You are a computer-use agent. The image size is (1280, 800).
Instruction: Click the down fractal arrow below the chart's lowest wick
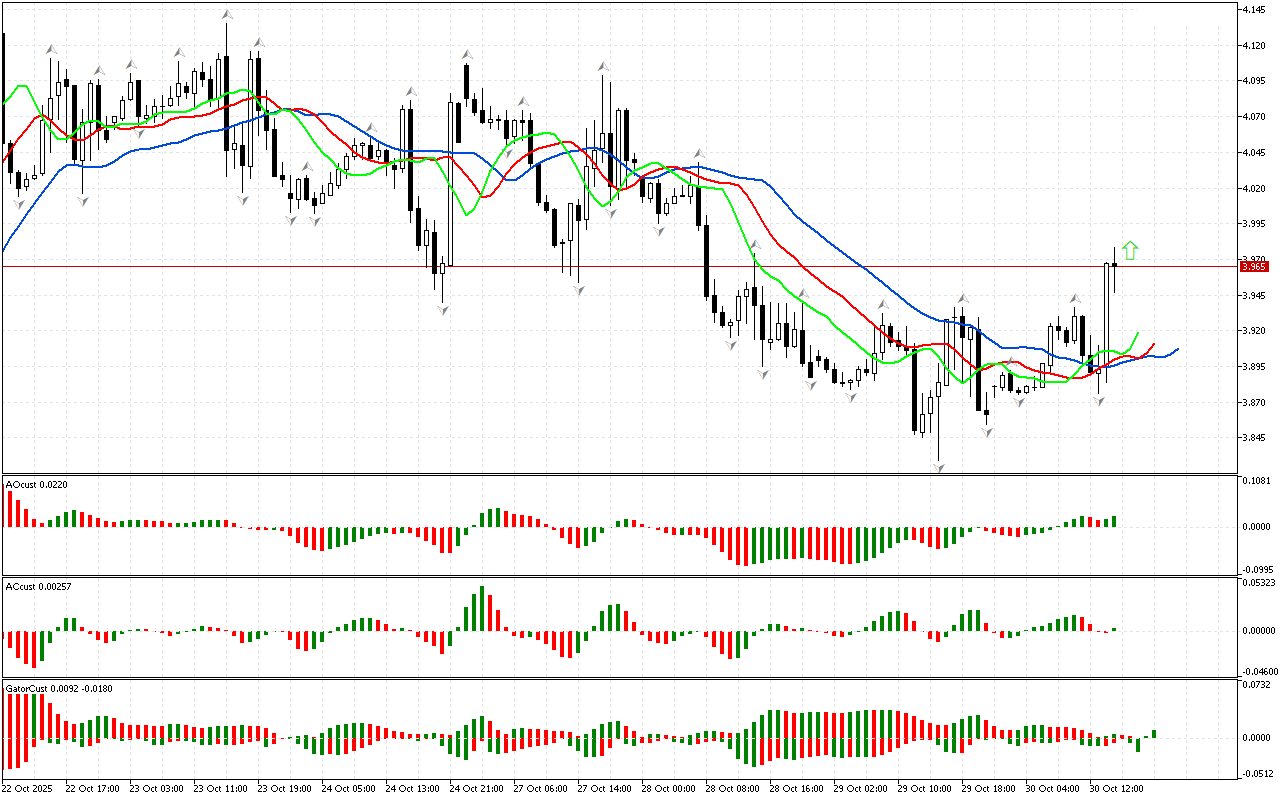[938, 467]
